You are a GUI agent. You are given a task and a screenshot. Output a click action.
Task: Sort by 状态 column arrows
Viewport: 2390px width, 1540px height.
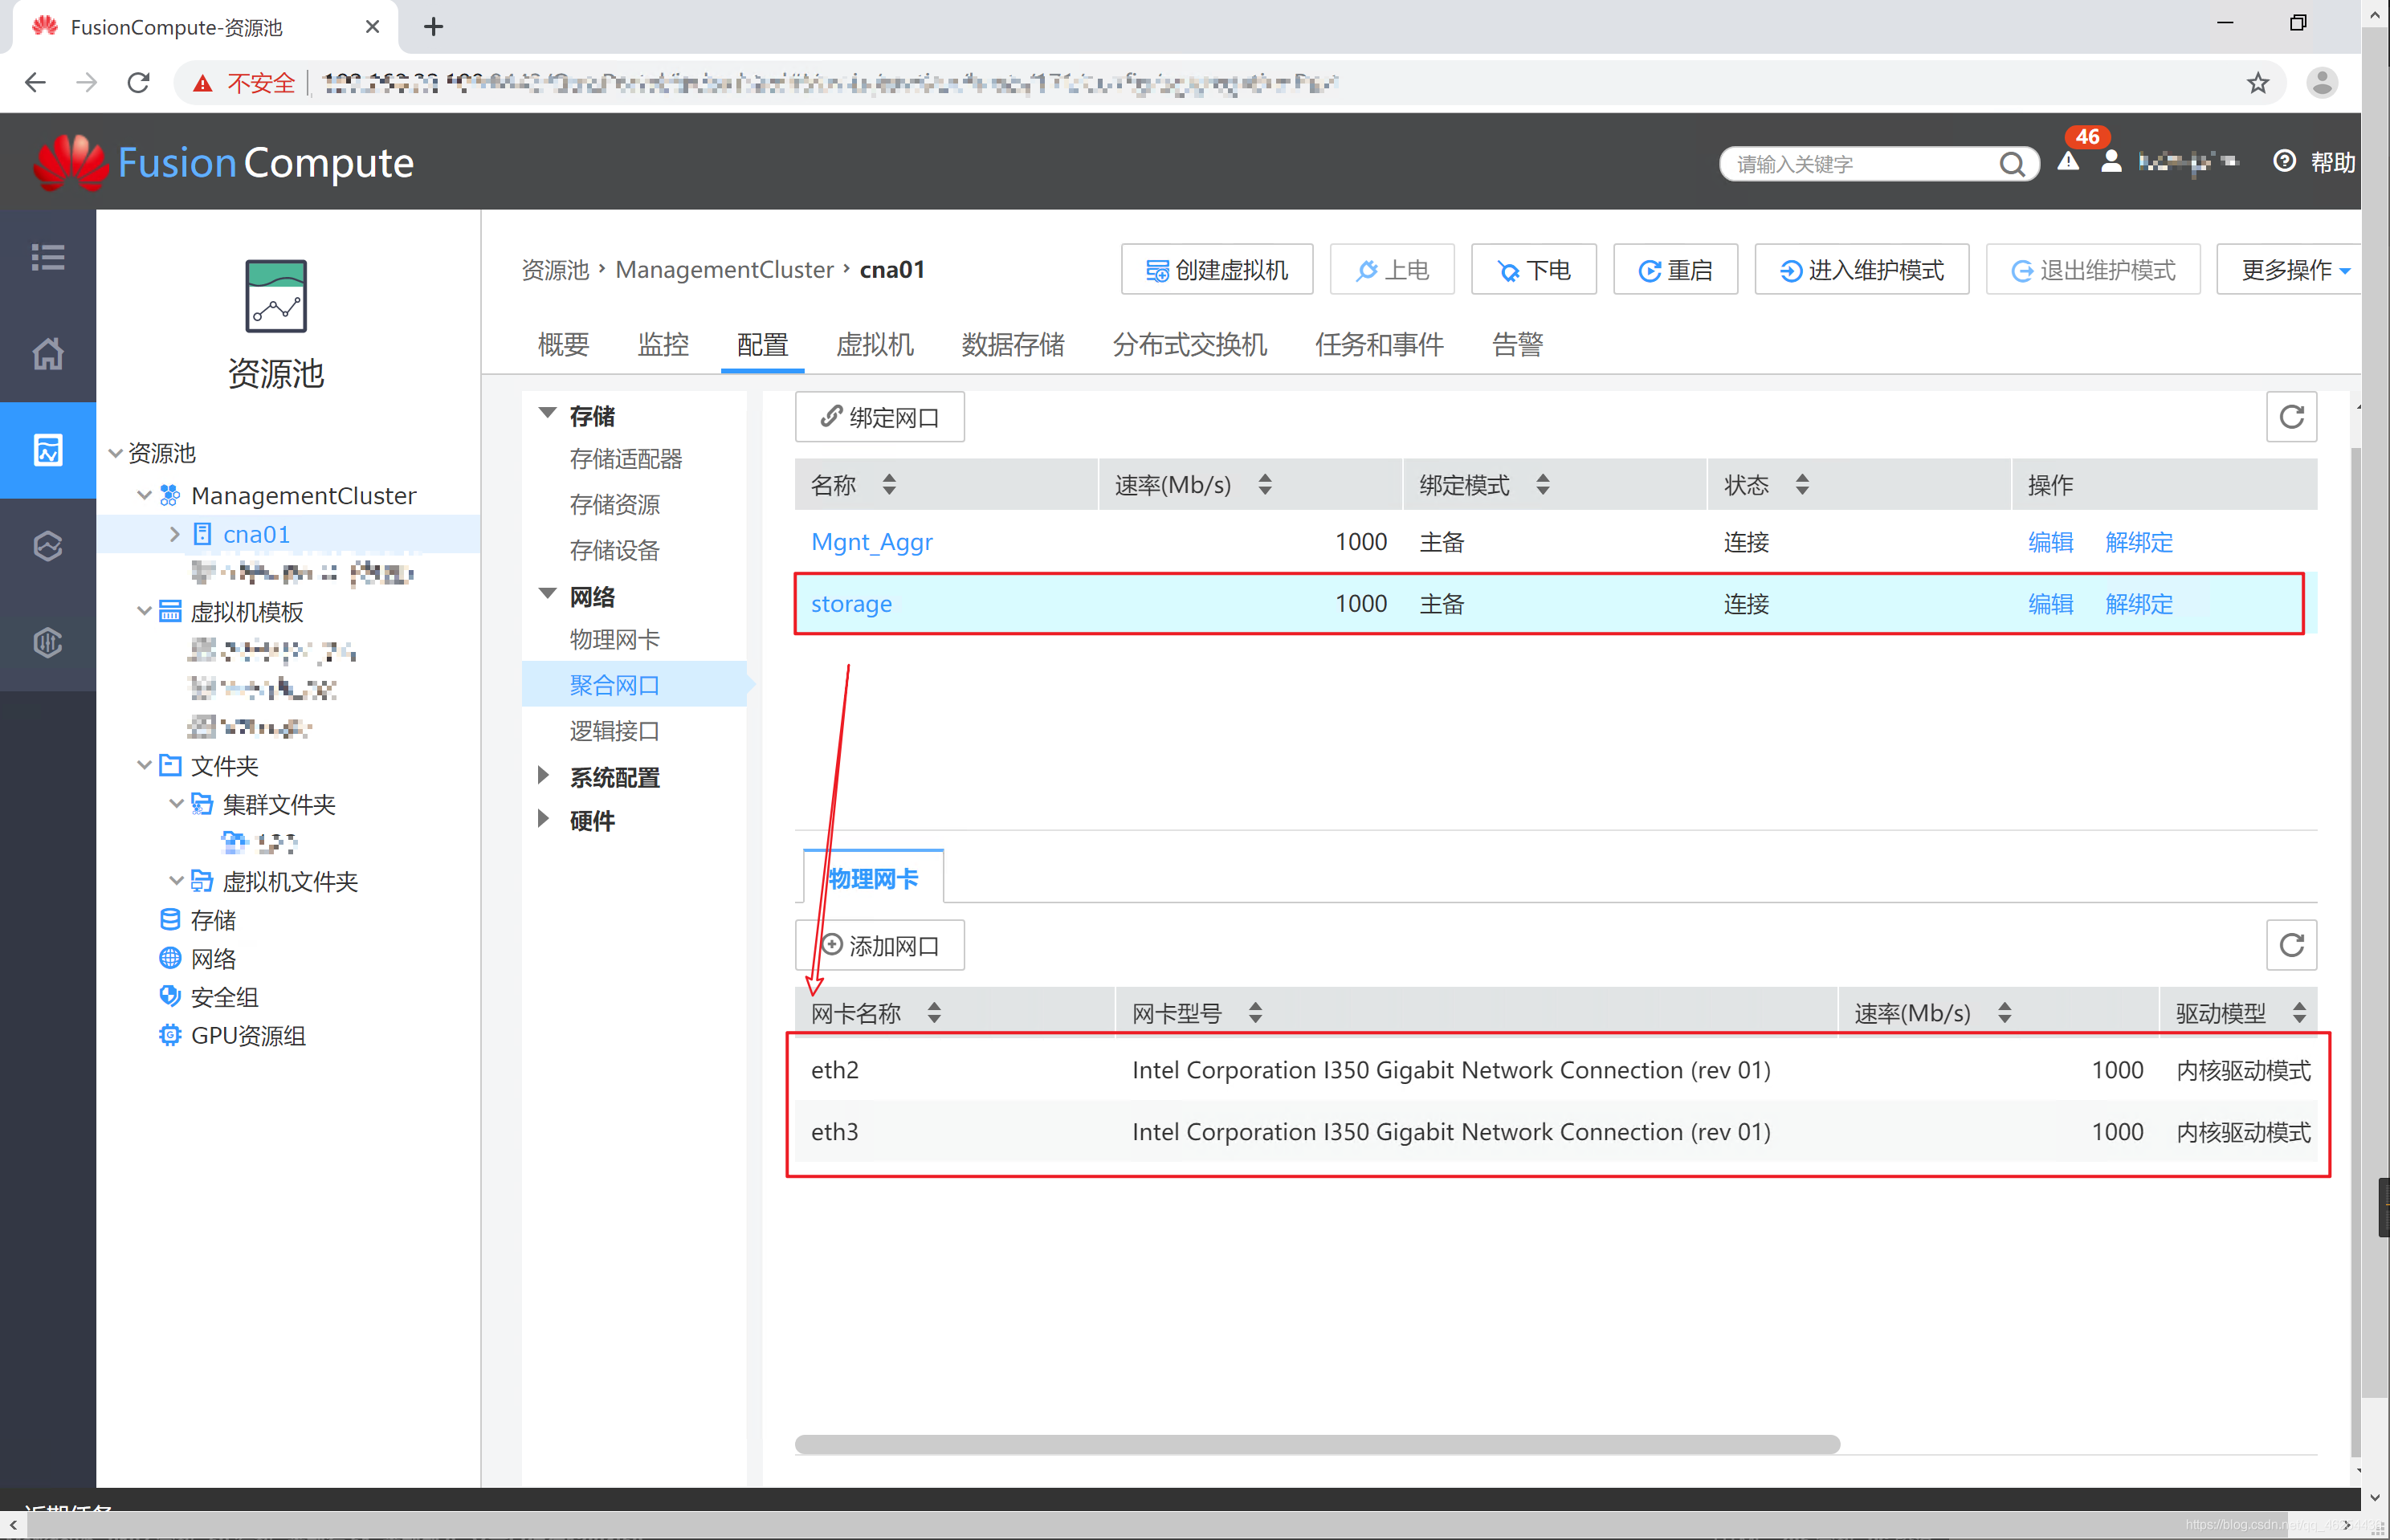(1802, 485)
